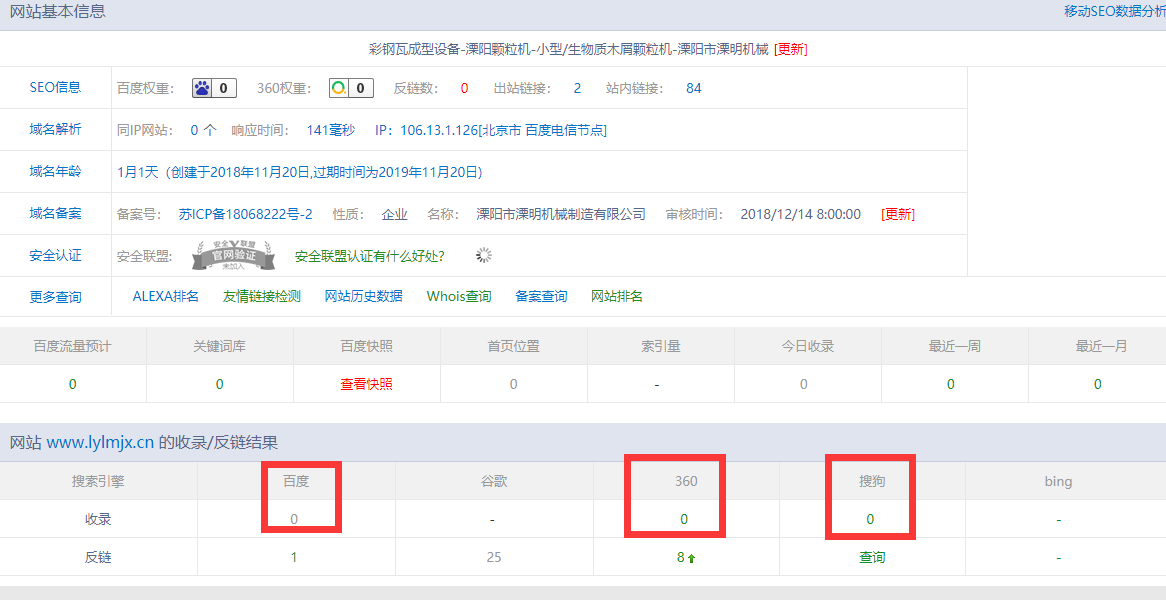
Task: Open 网站排名 link
Action: click(x=617, y=296)
